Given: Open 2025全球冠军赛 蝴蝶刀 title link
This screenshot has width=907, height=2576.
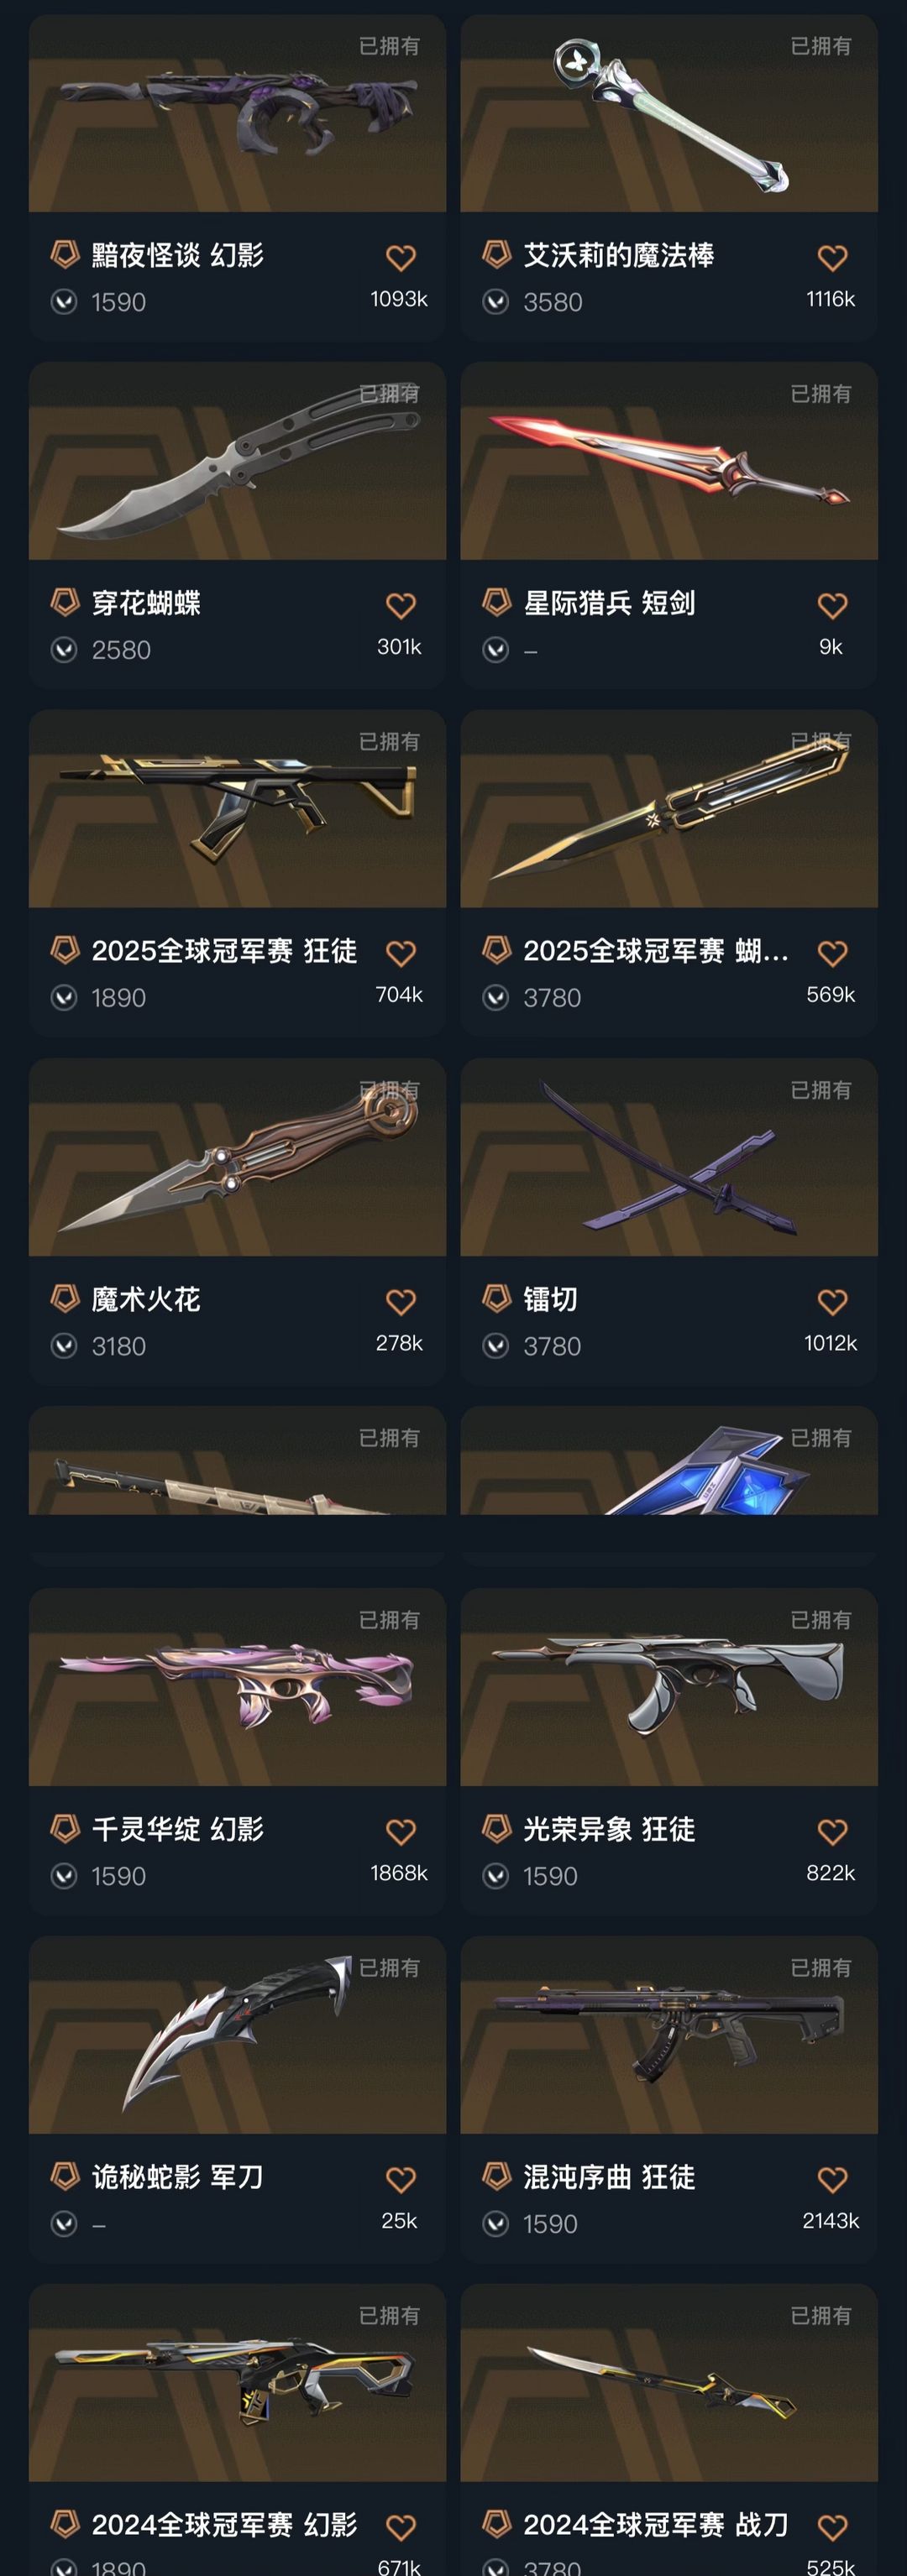Looking at the screenshot, I should tap(656, 951).
